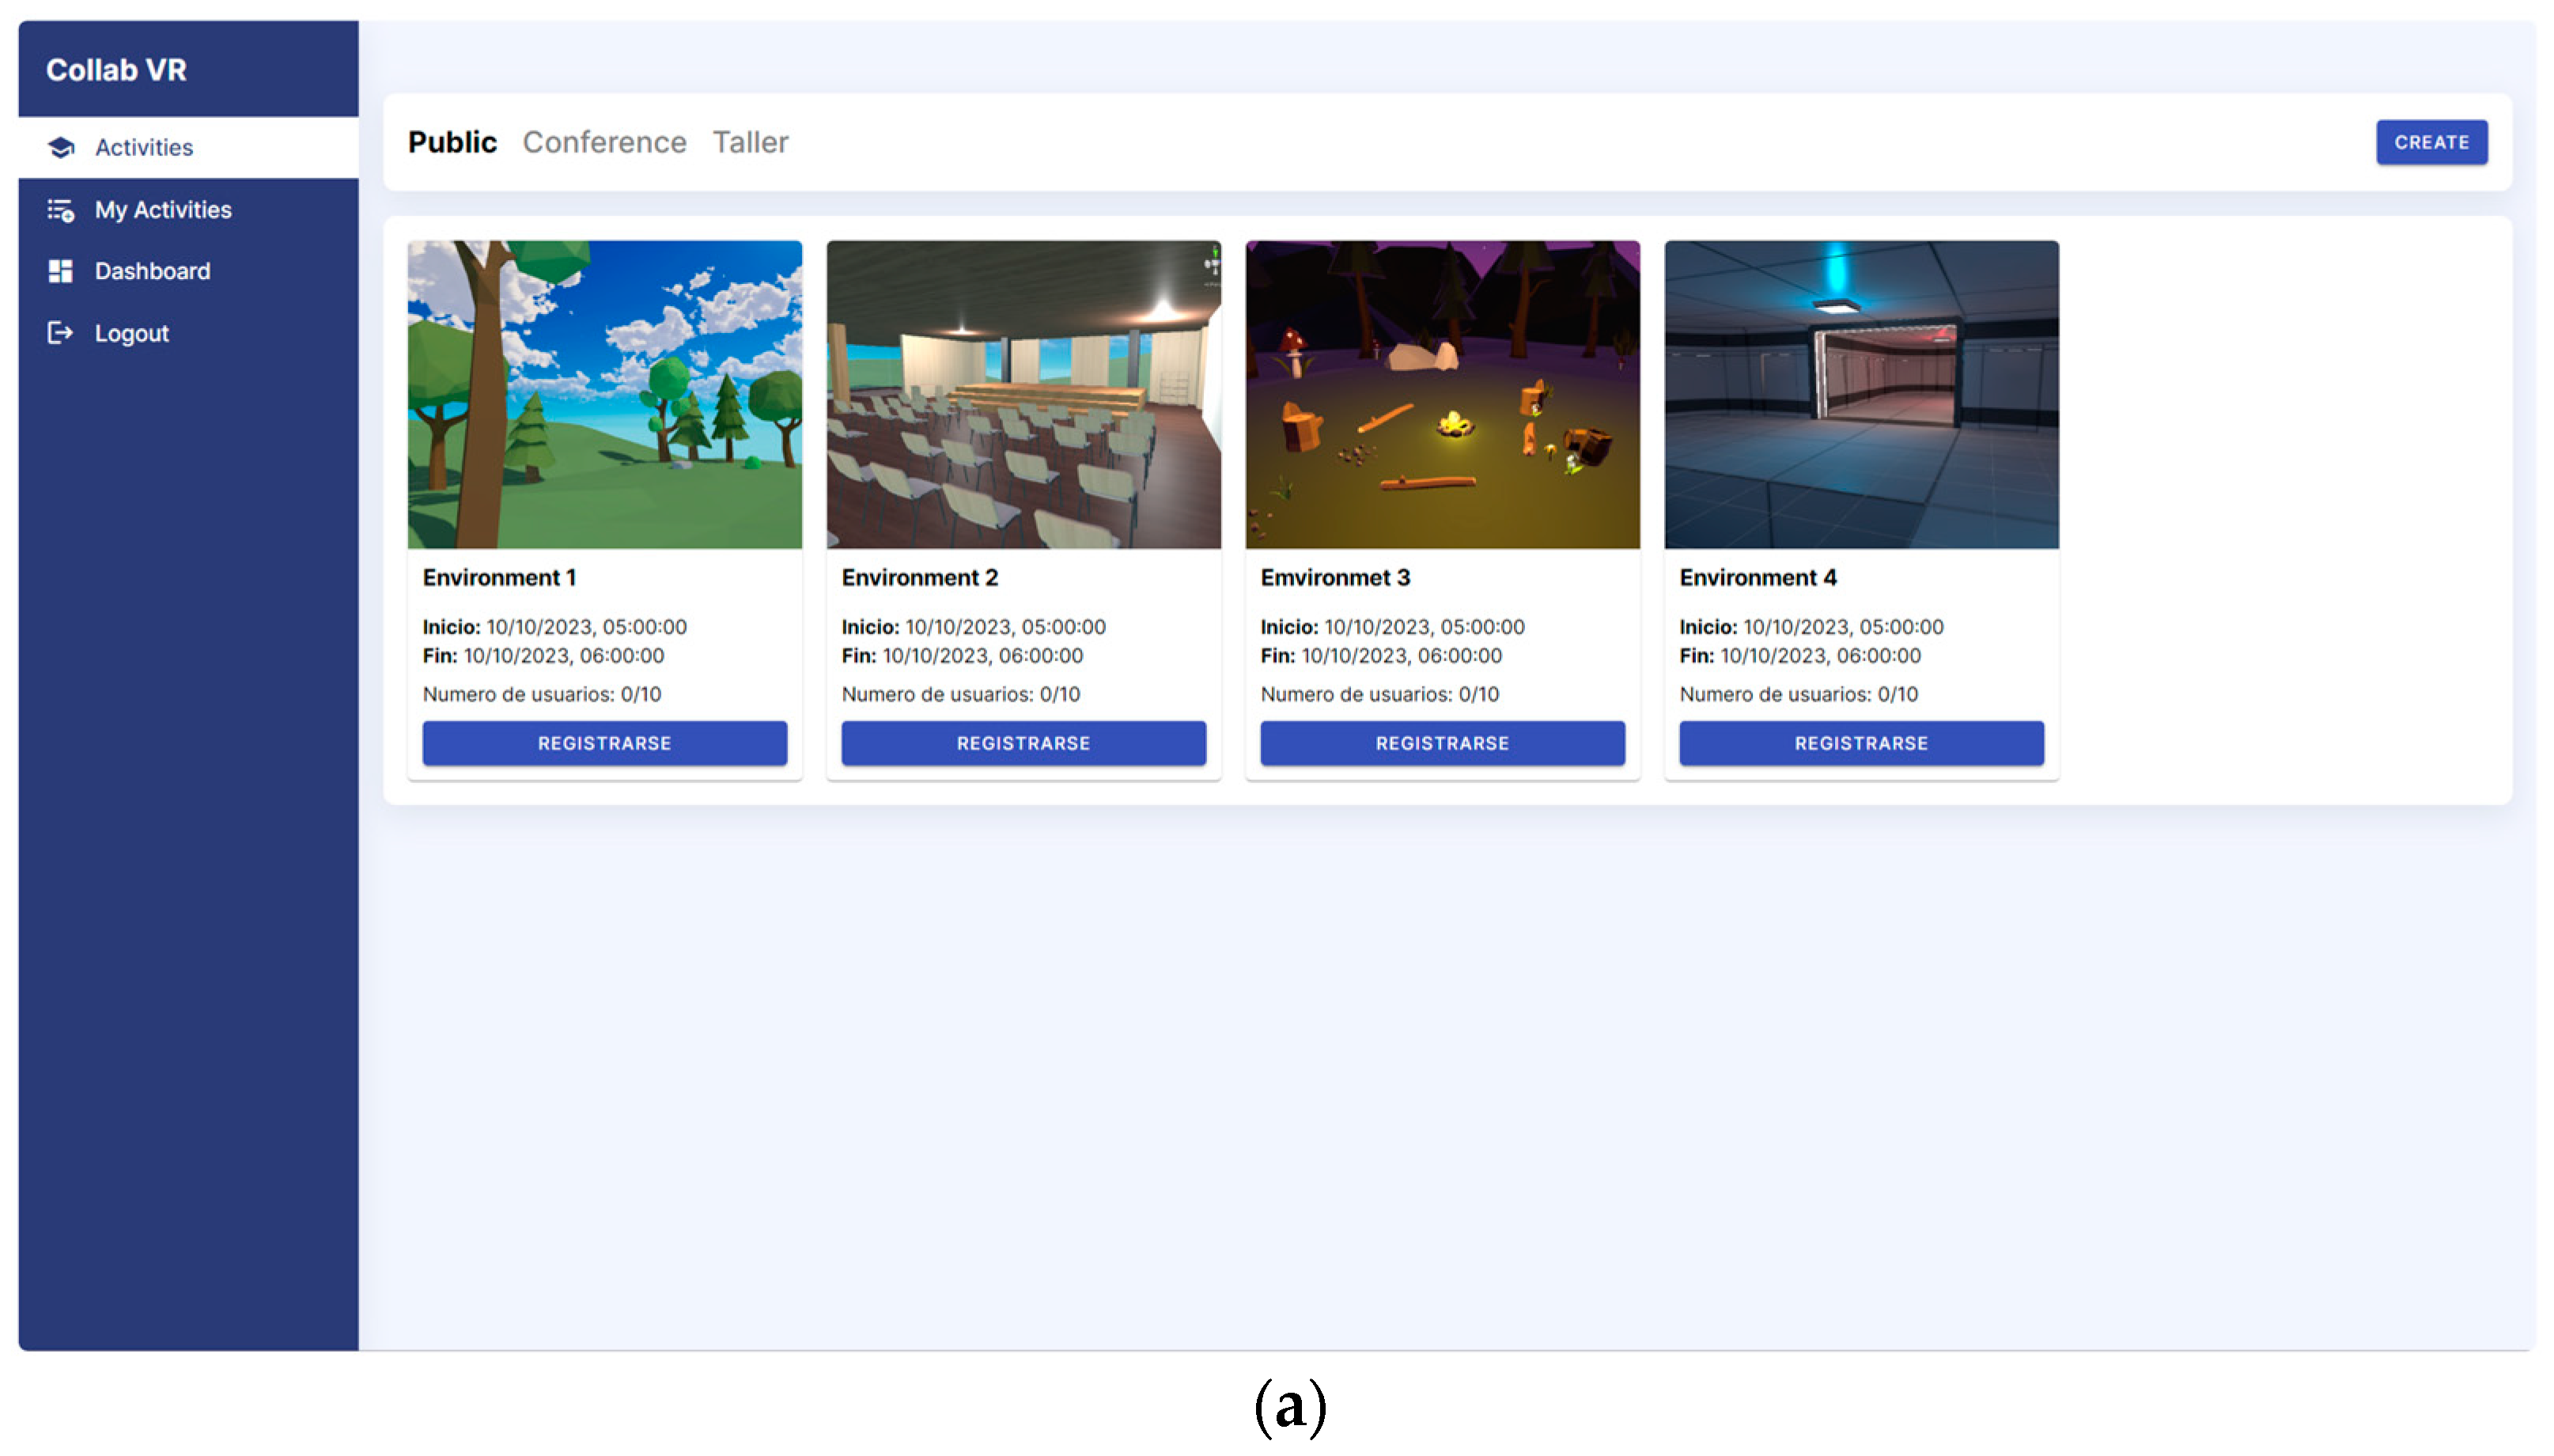Viewport: 2554px width, 1456px height.
Task: Click the Collab VR logo title
Action: click(x=116, y=70)
